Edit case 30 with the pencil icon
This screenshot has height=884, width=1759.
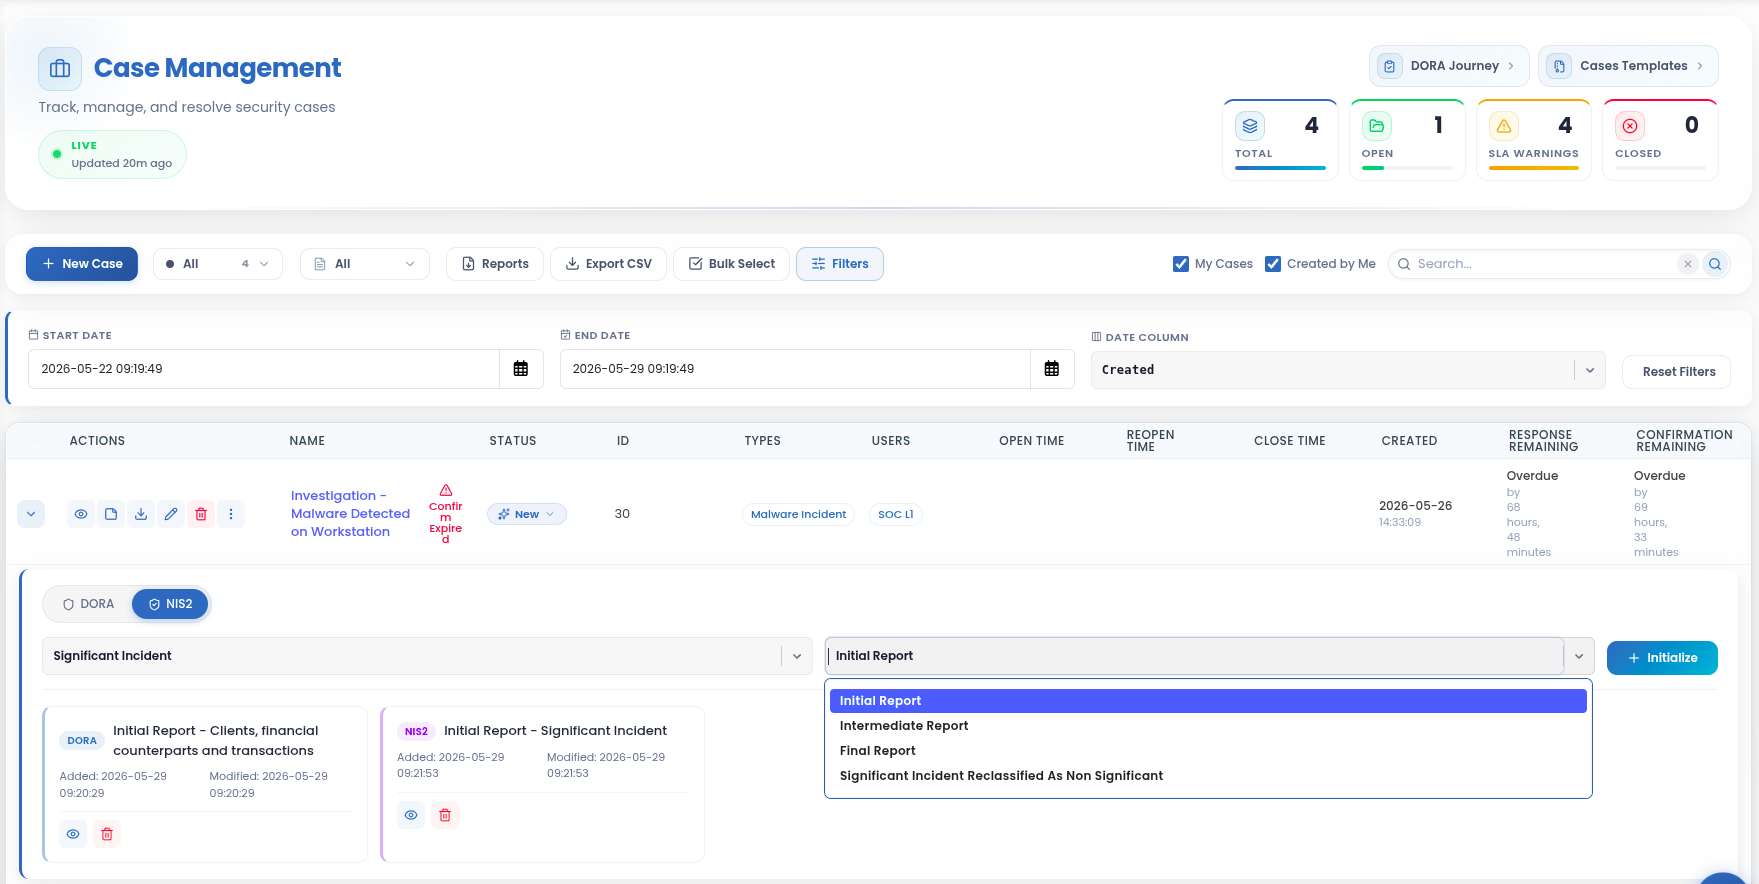[x=171, y=514]
